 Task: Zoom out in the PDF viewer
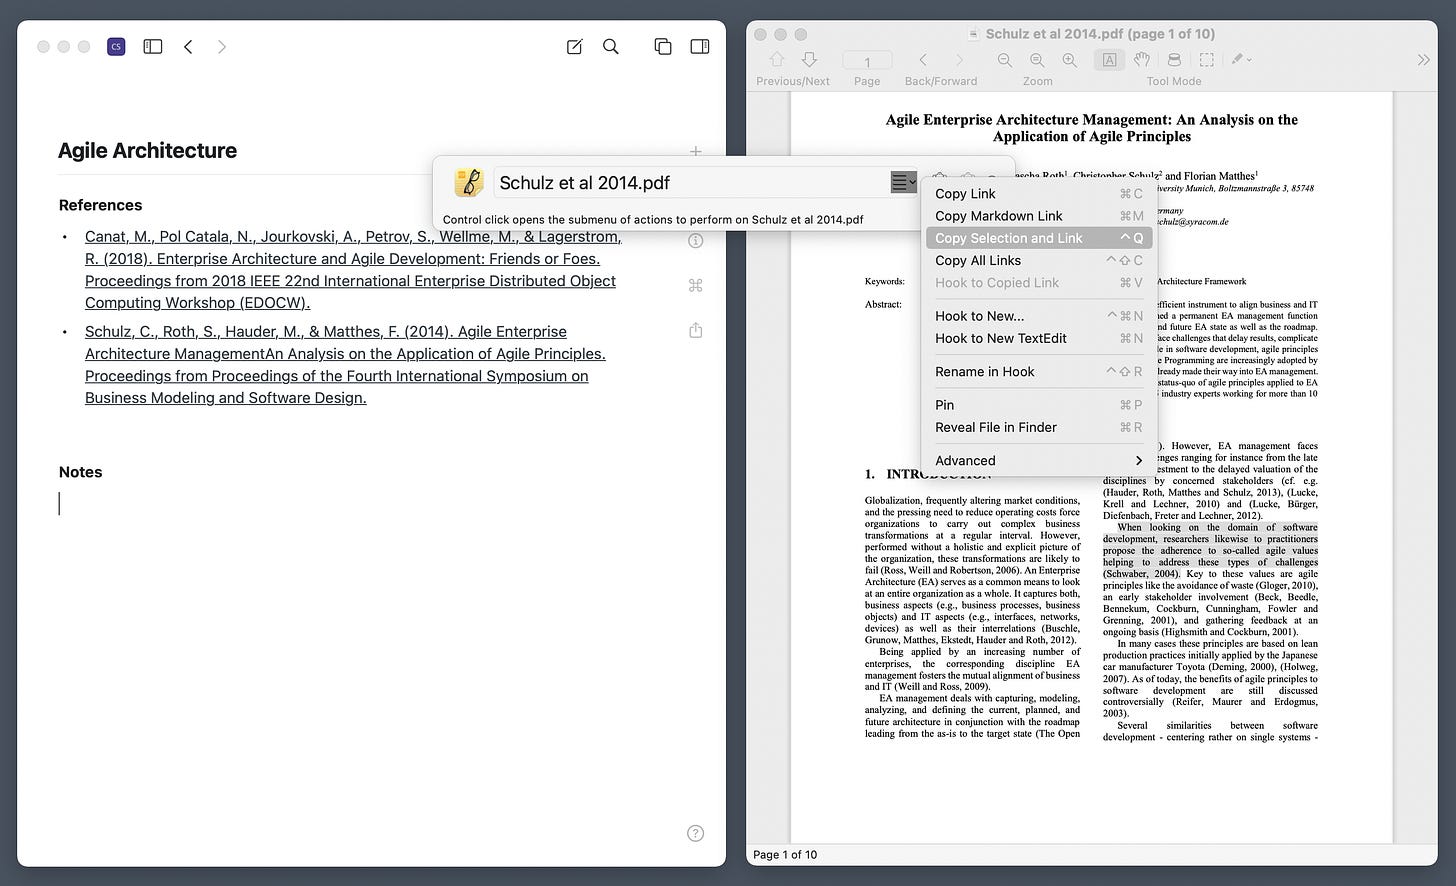[1005, 60]
